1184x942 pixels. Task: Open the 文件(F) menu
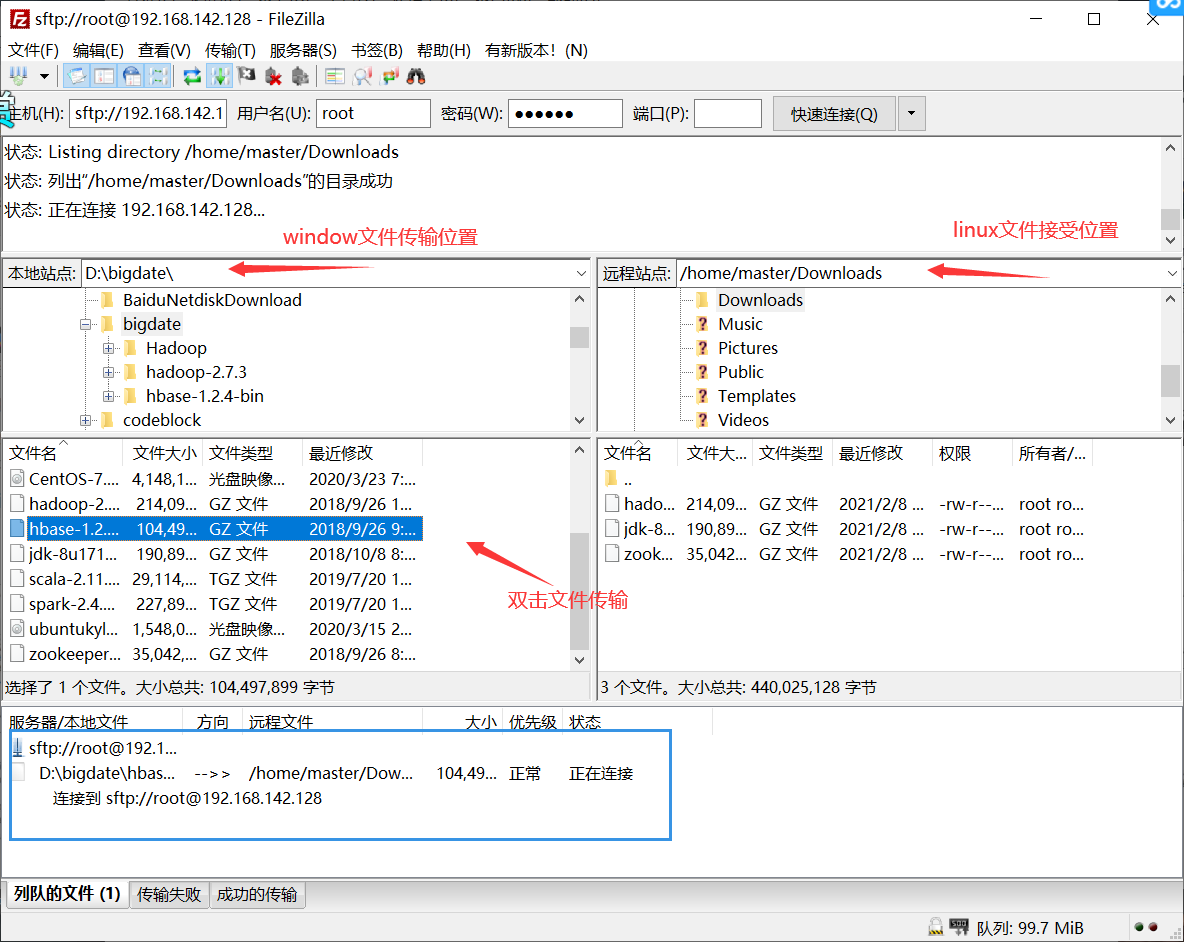(x=33, y=51)
